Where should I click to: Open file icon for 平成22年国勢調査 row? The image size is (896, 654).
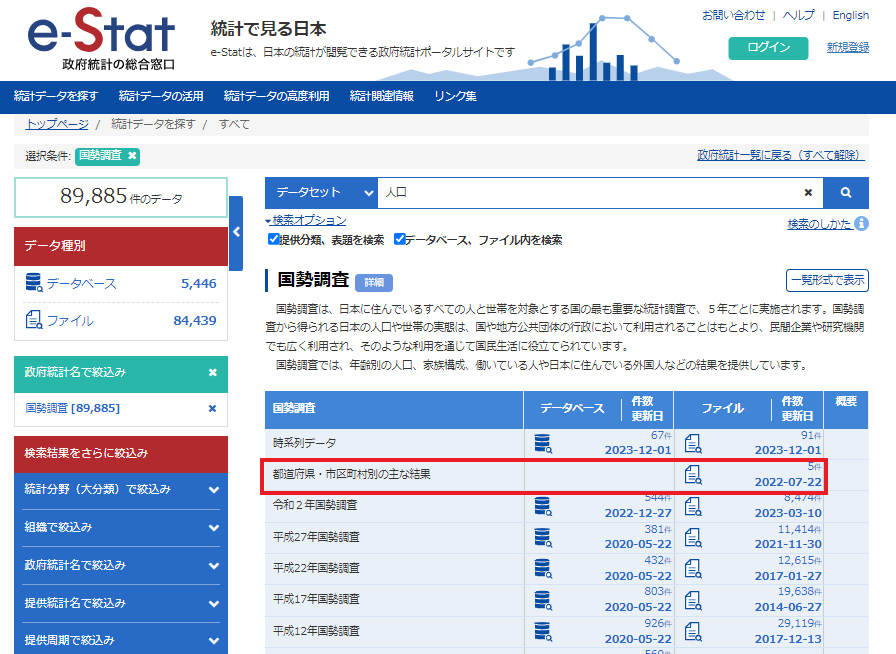(x=693, y=568)
